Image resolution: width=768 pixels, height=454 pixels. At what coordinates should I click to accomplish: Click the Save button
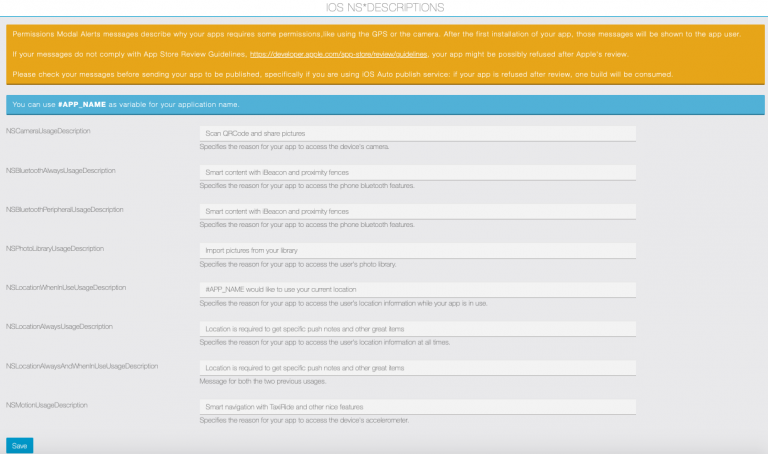tap(19, 445)
